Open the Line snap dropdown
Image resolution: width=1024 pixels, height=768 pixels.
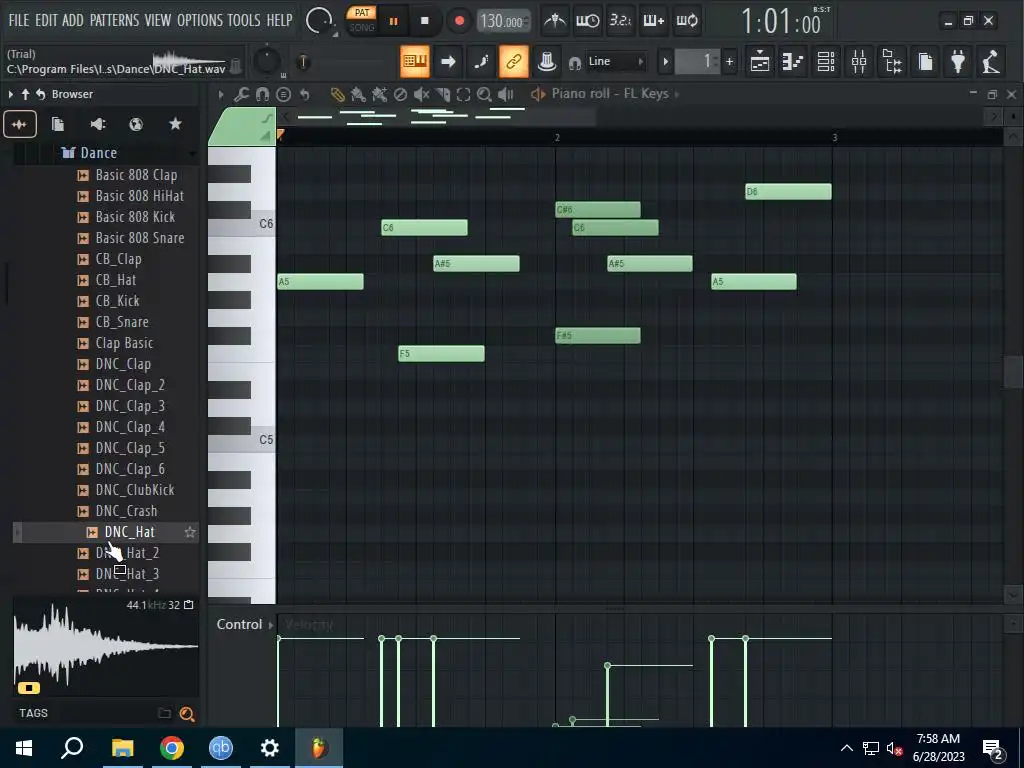pyautogui.click(x=615, y=61)
